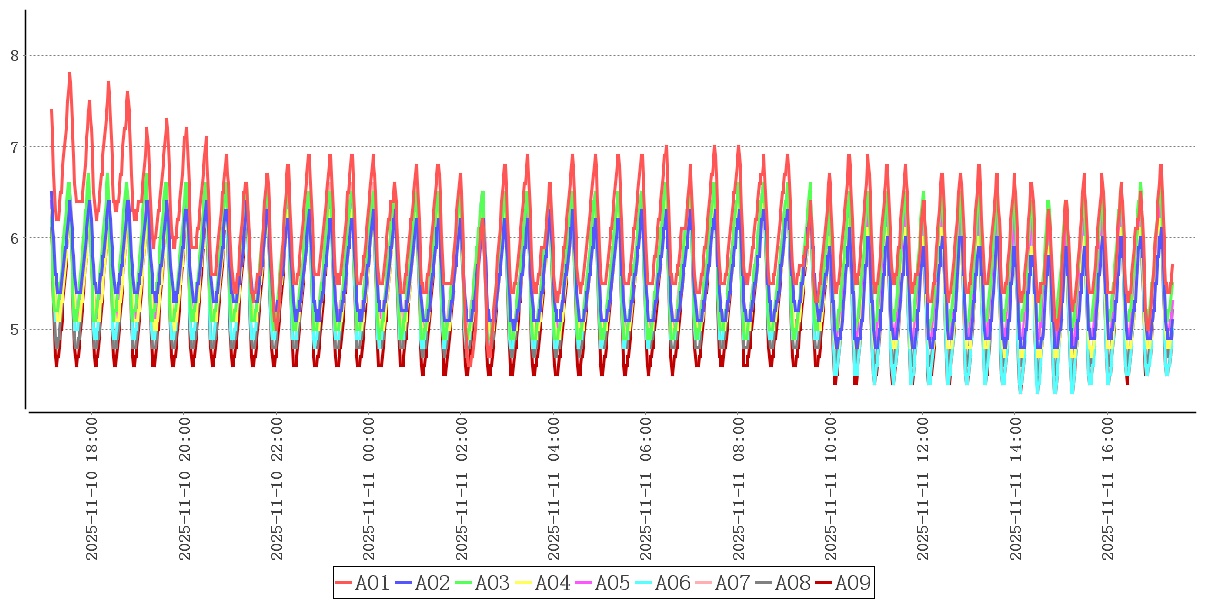Image resolution: width=1207 pixels, height=600 pixels.
Task: Click the gray A08 legend color line
Action: point(764,583)
